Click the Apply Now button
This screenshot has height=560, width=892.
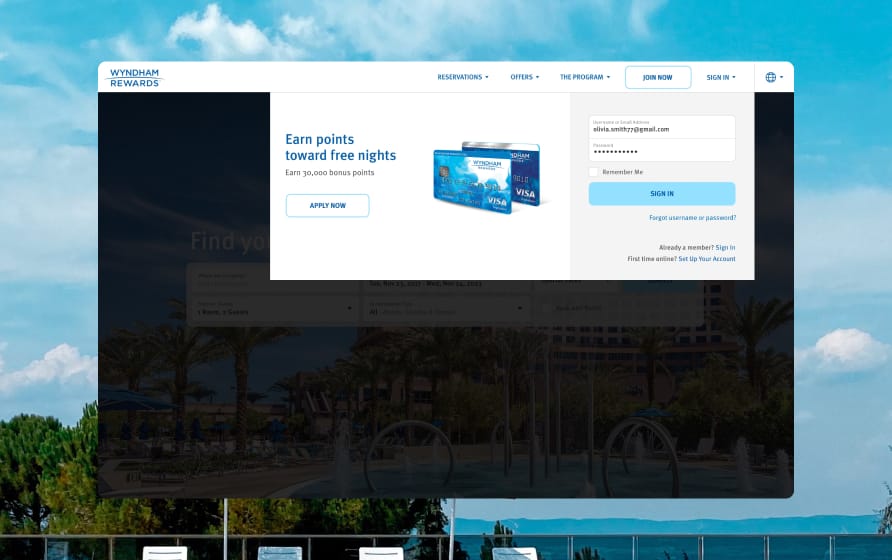coord(327,205)
